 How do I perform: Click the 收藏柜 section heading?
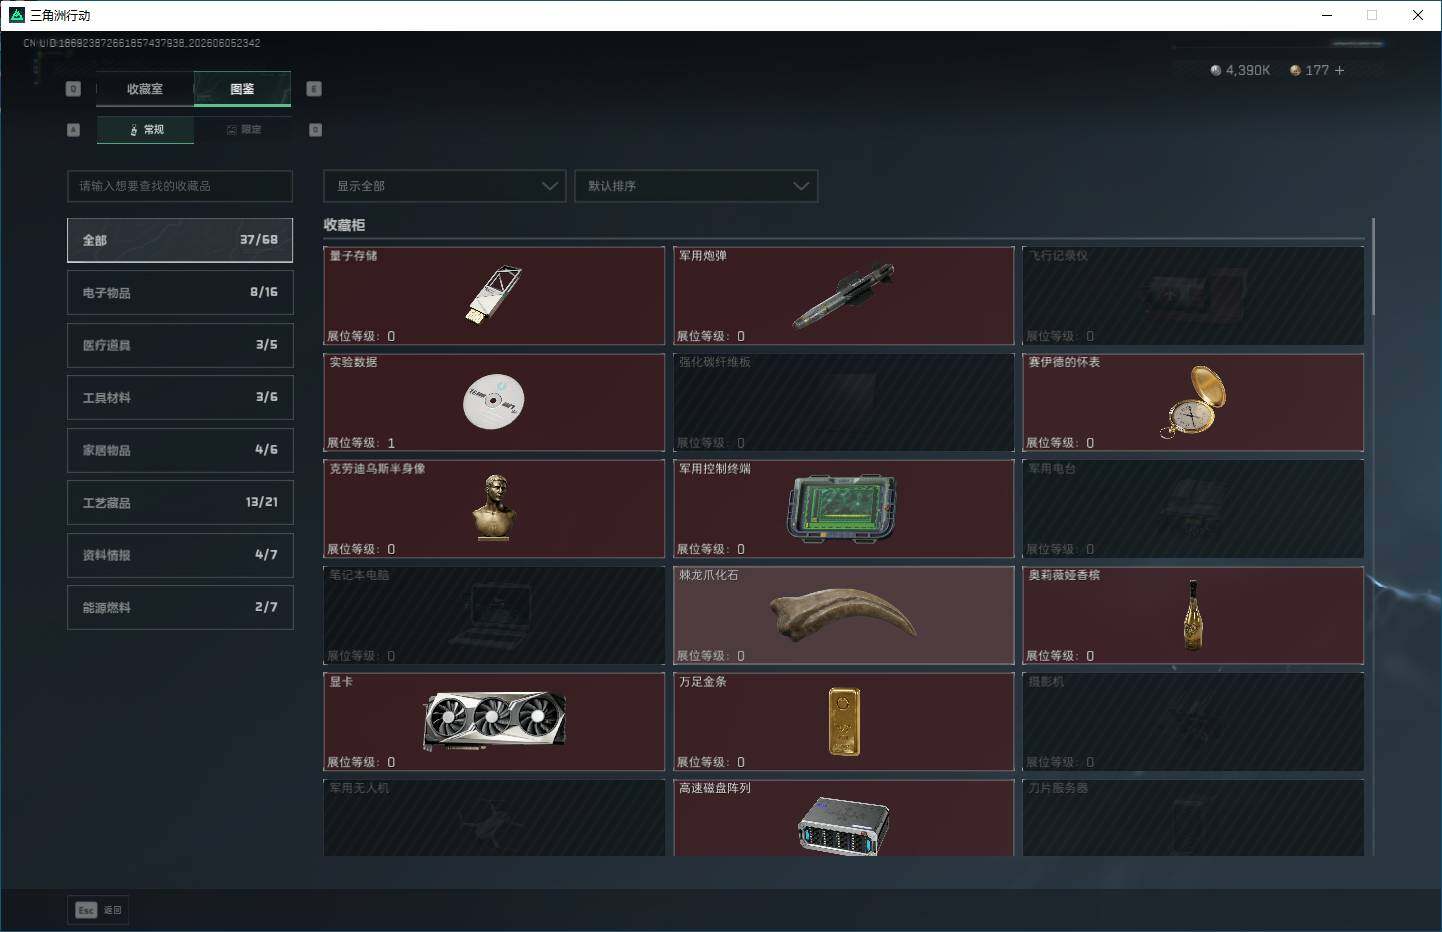coord(344,225)
